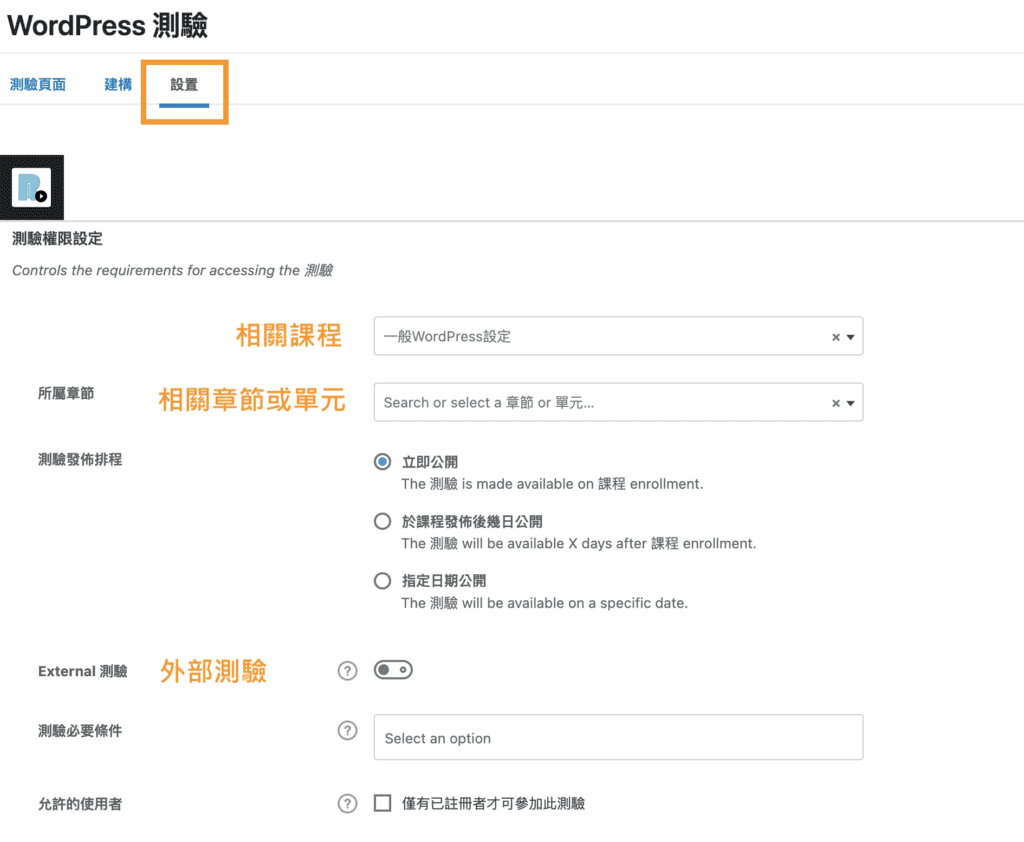This screenshot has width=1024, height=842.
Task: Select the 指定日期公開 radio option
Action: click(382, 580)
